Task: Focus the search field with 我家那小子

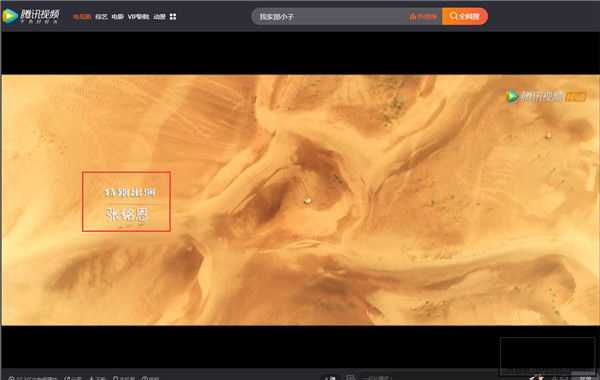Action: [x=329, y=16]
